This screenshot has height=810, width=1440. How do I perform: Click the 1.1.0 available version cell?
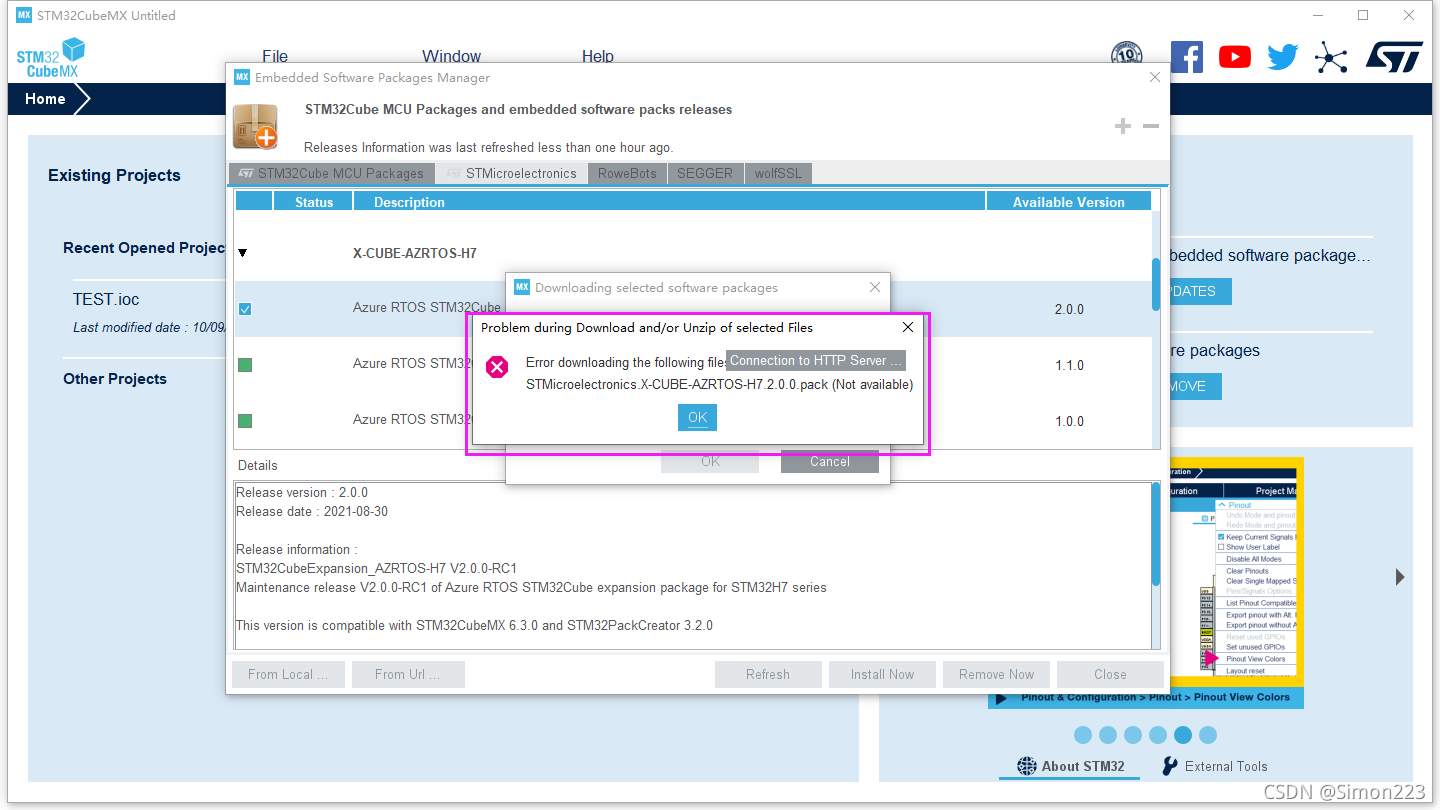click(1069, 365)
